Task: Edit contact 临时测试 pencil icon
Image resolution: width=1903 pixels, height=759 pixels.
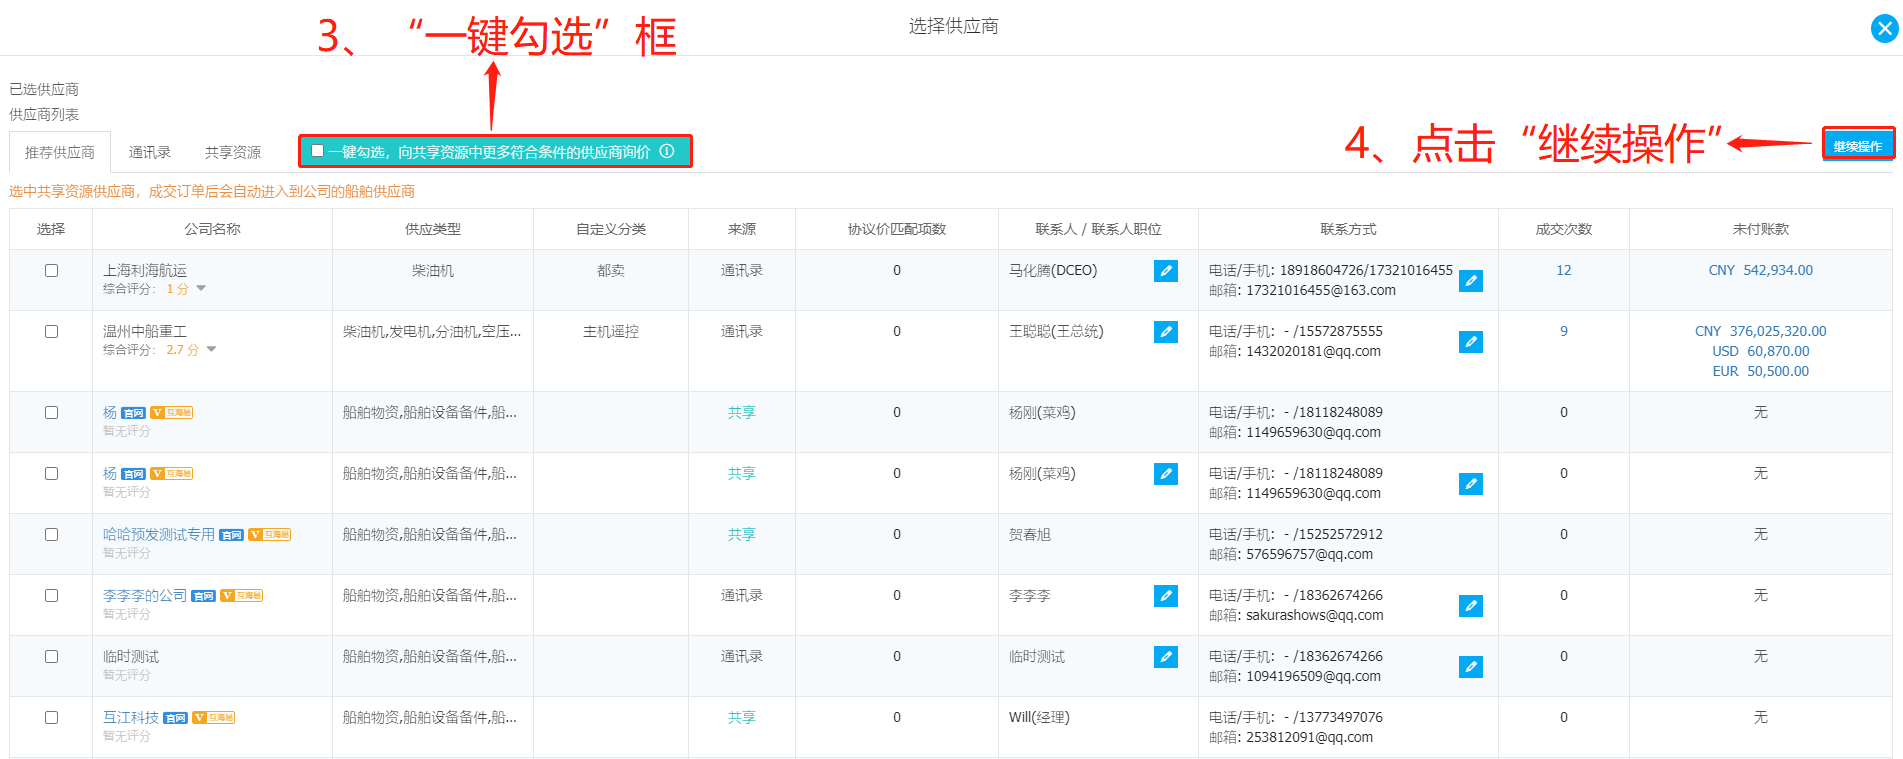Action: click(x=1166, y=657)
